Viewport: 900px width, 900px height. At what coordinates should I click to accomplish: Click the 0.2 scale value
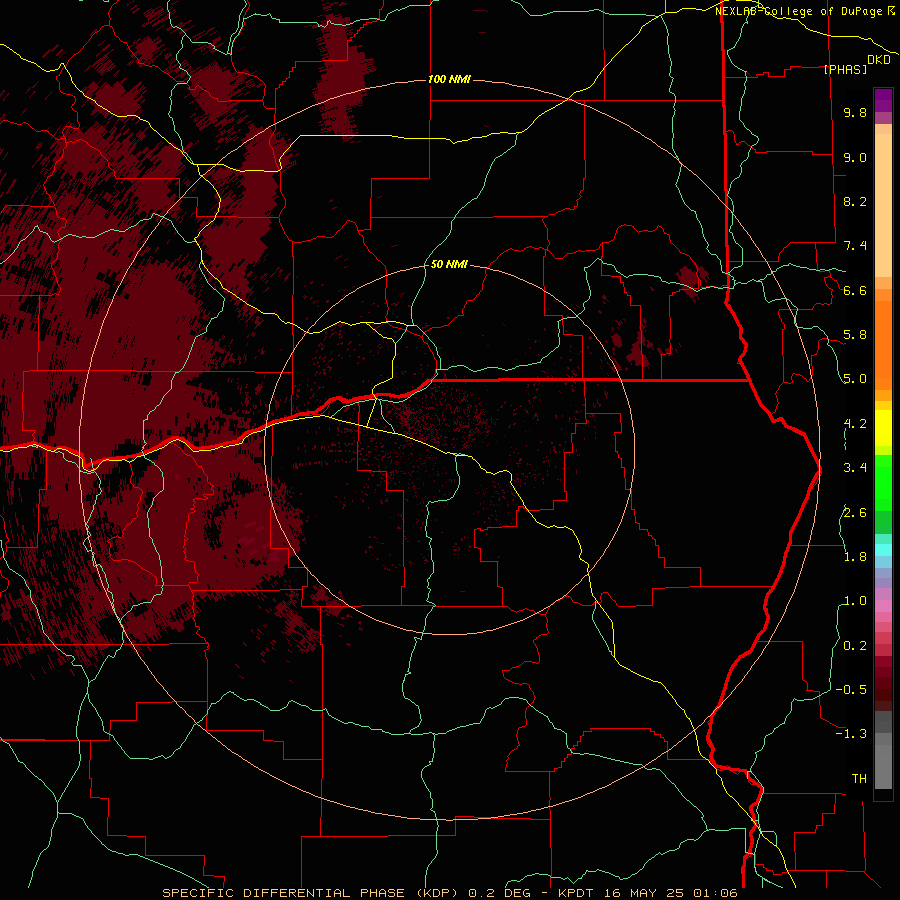coord(855,646)
